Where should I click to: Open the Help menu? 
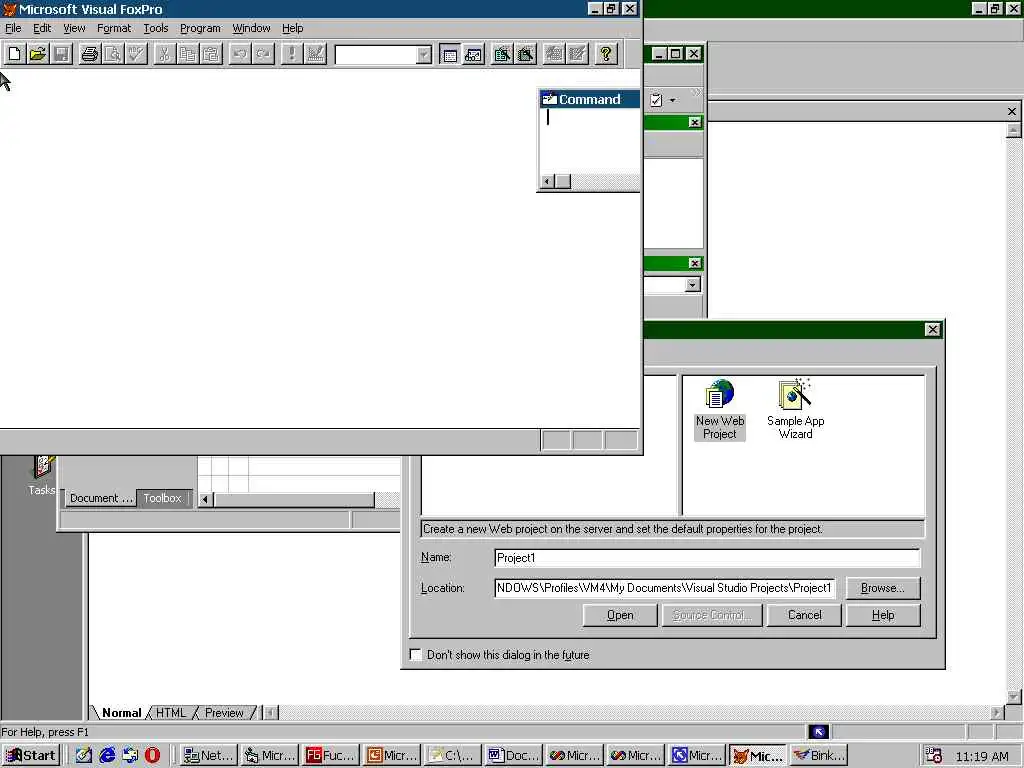(x=293, y=28)
